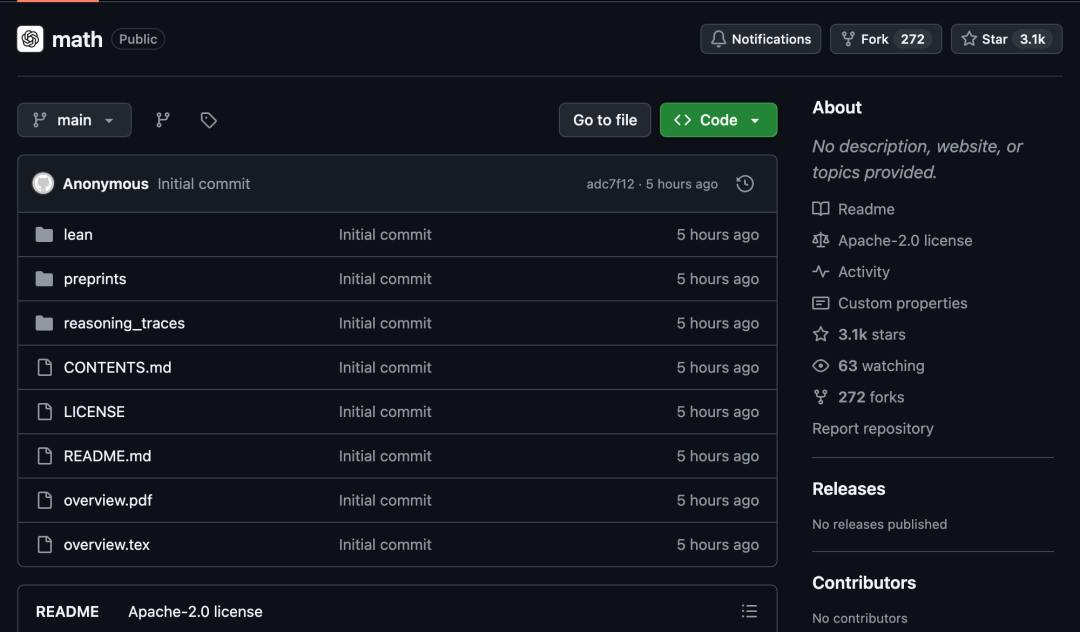Open the branches view icon
1080x632 pixels.
coord(163,120)
